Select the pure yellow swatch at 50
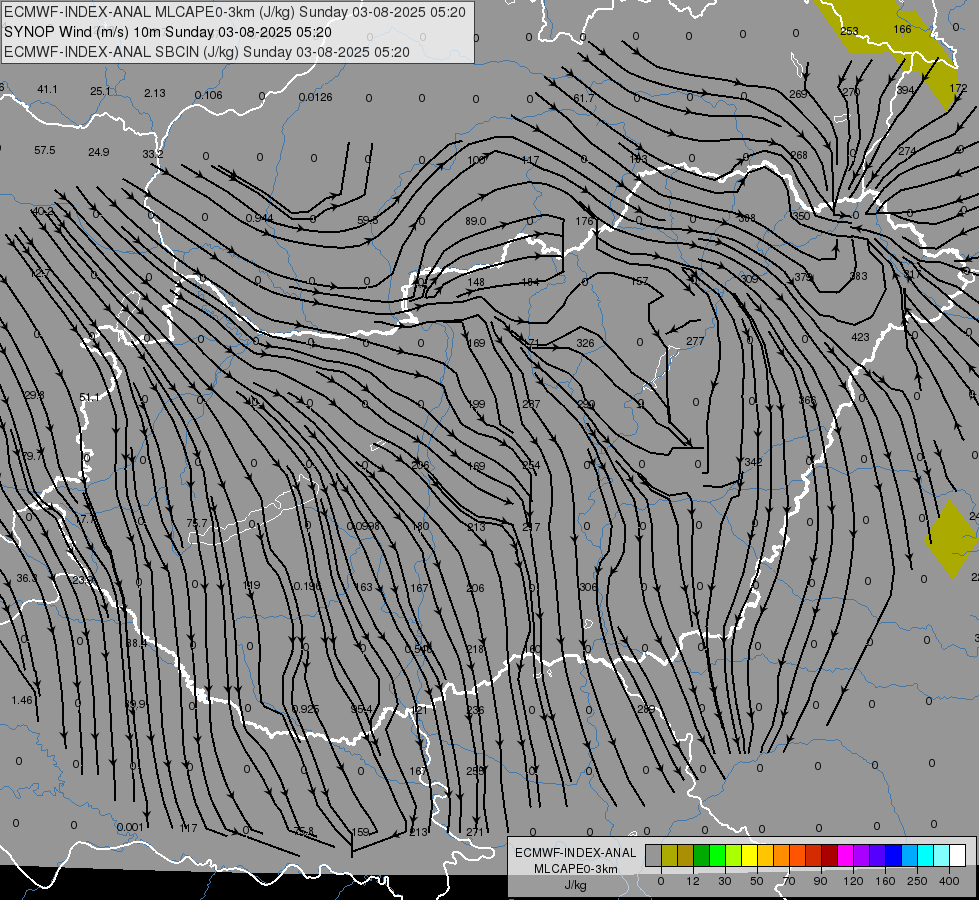 749,855
